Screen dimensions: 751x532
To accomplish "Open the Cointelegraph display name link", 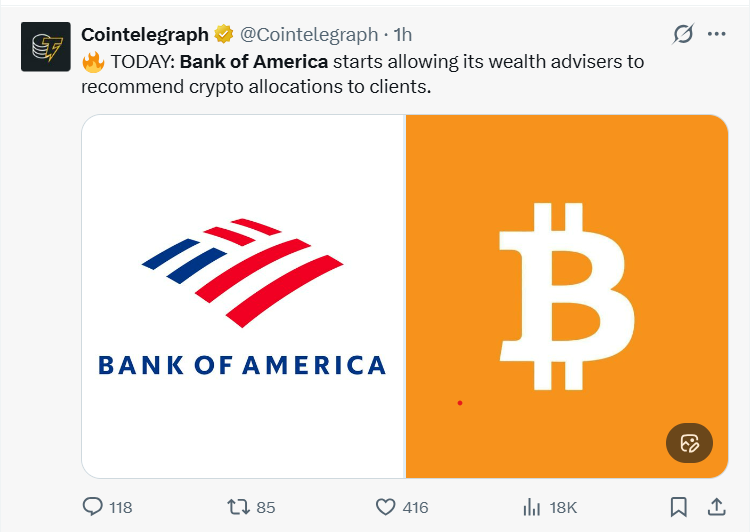I will pos(144,35).
